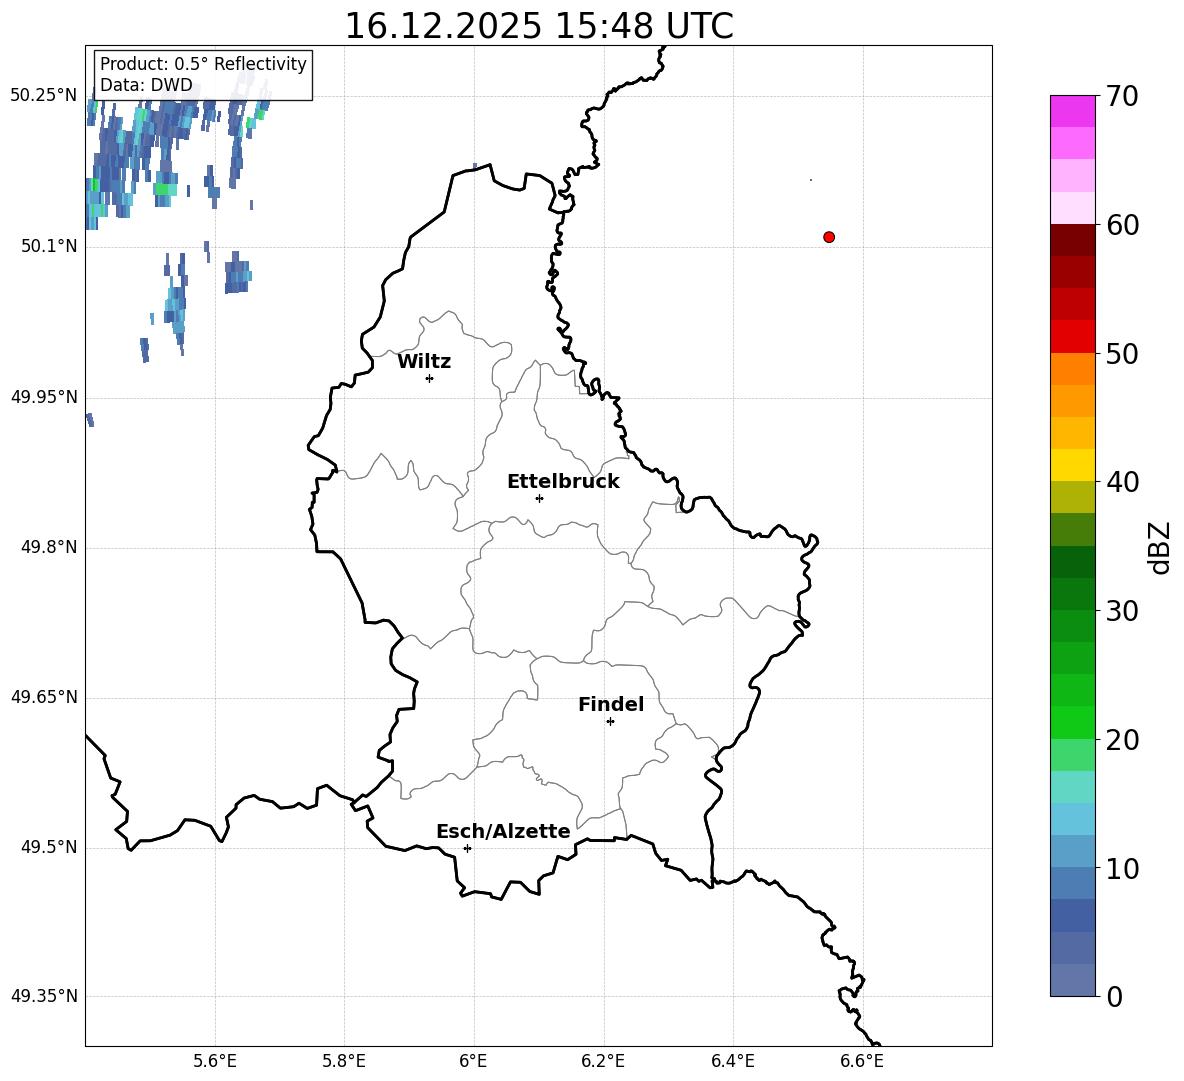Click the Wiltz station cross marker

430,378
